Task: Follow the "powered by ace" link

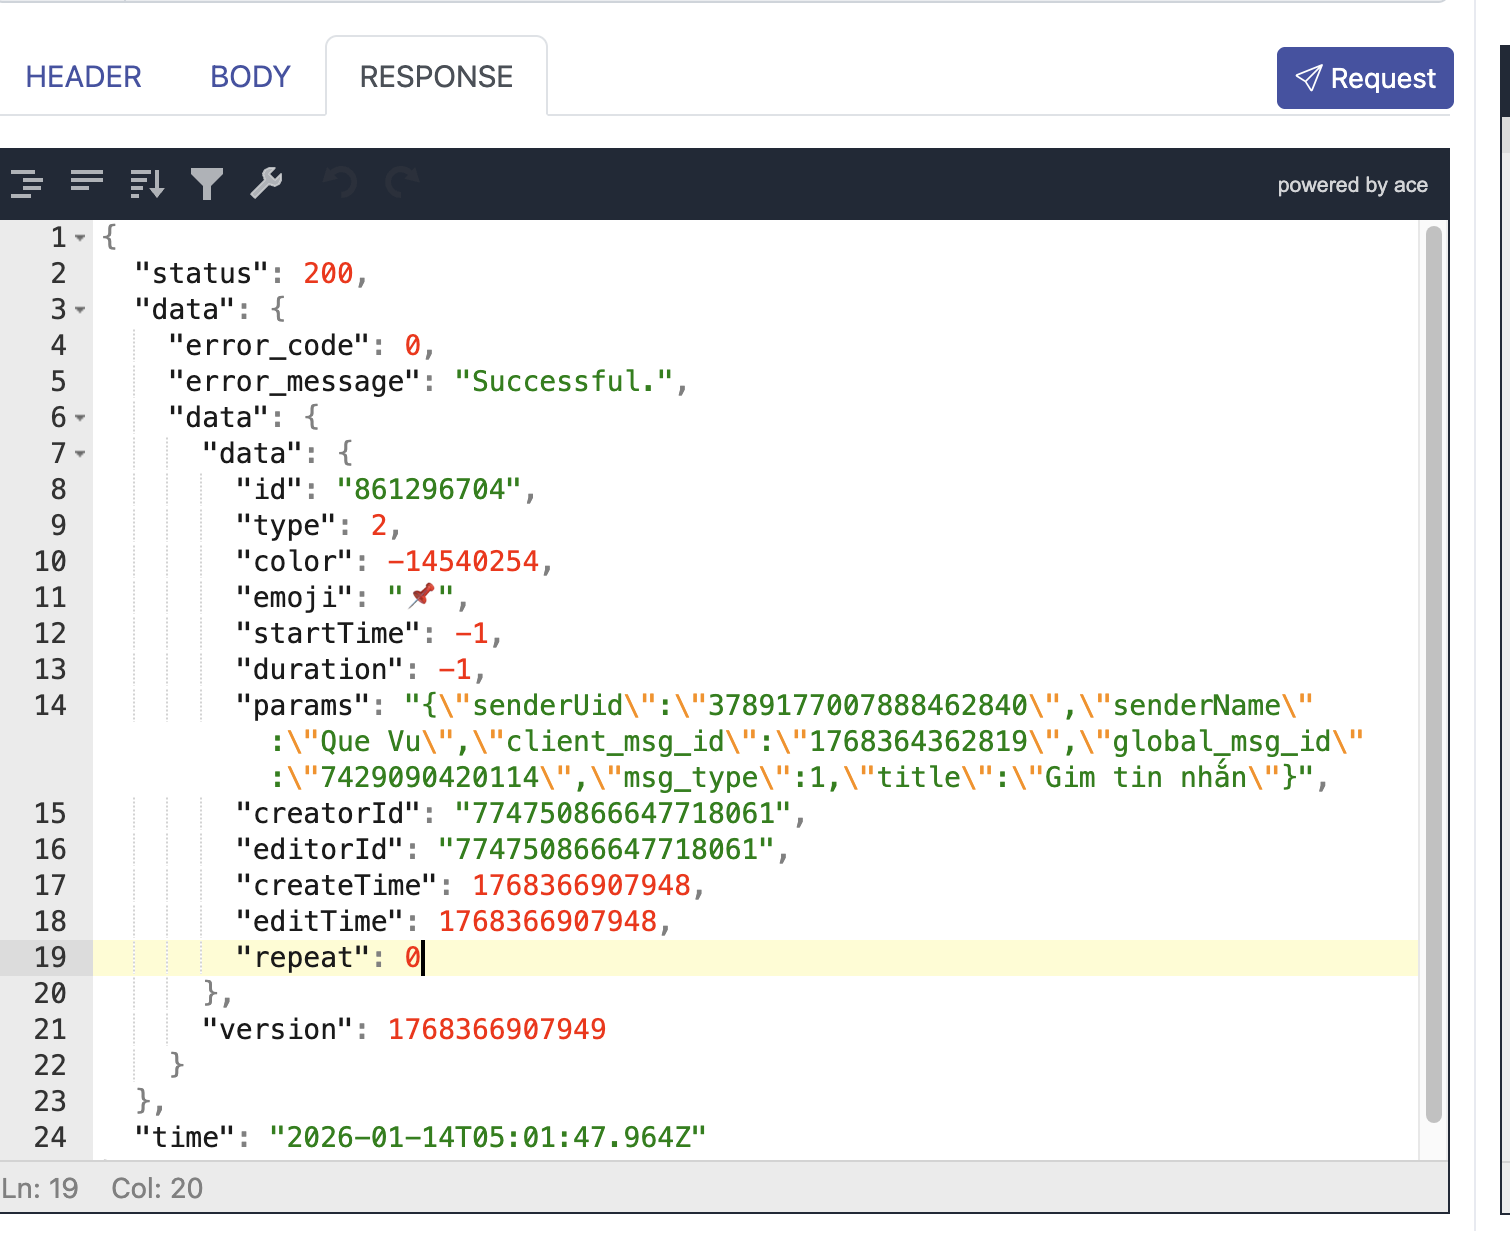Action: point(1352,185)
